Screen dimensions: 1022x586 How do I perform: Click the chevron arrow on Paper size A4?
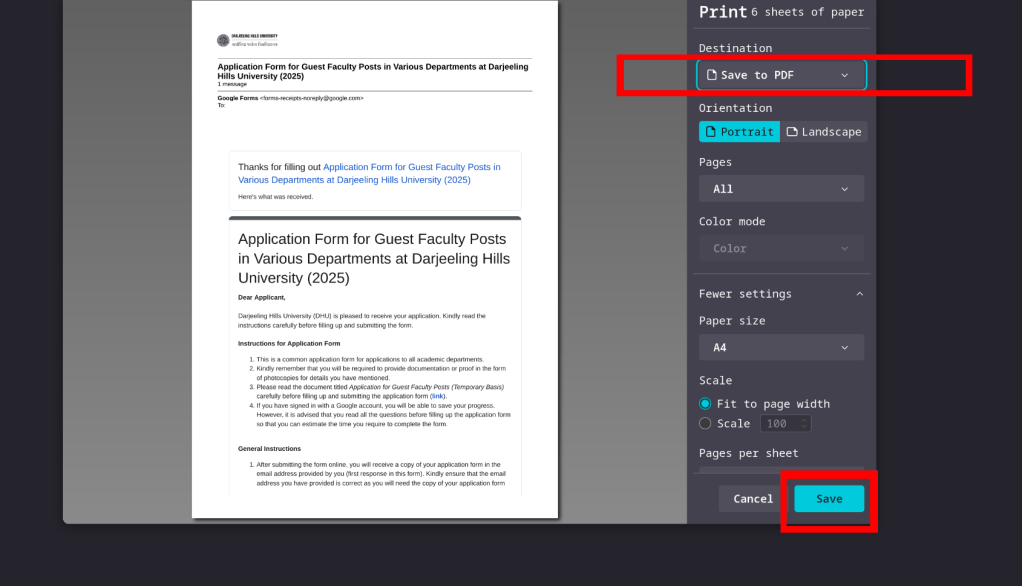coord(844,348)
